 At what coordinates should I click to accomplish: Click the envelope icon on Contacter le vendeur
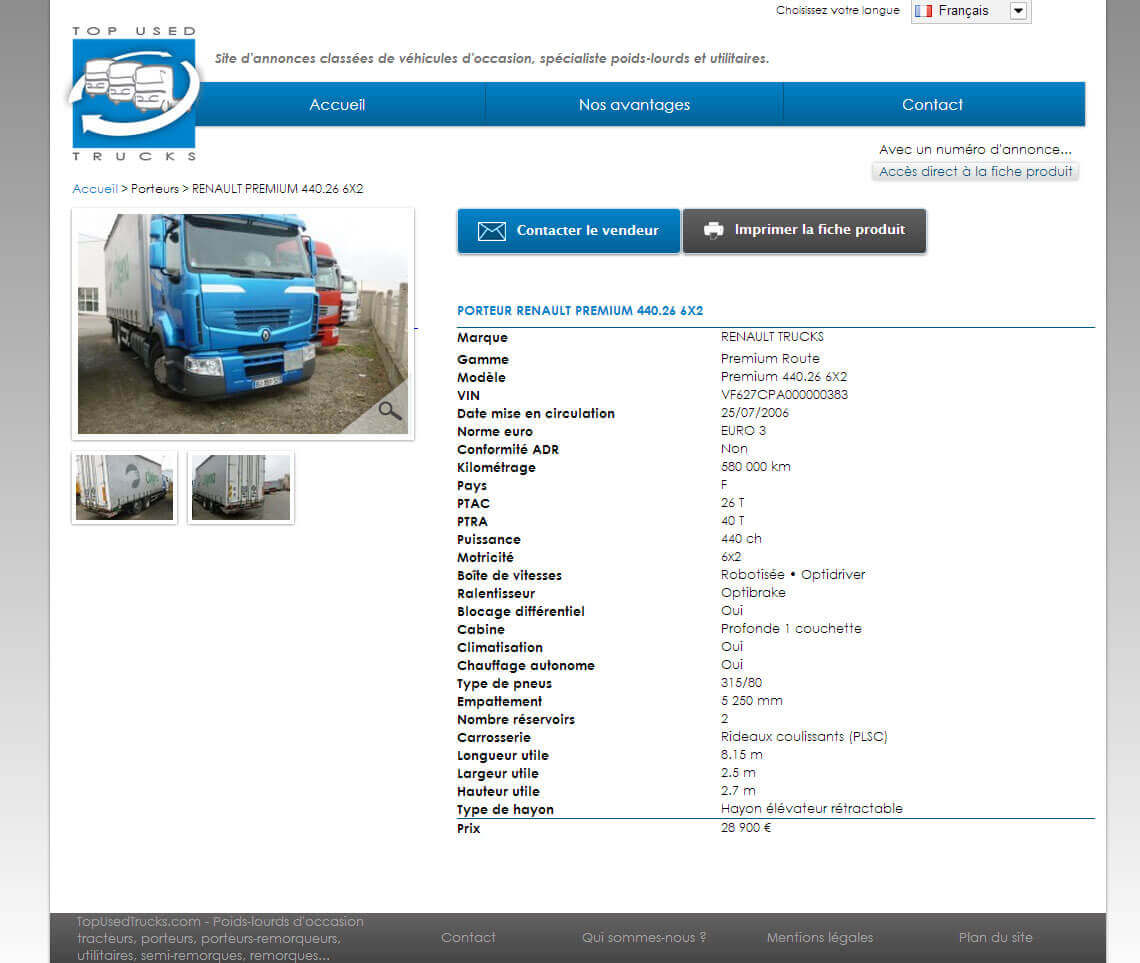tap(491, 231)
